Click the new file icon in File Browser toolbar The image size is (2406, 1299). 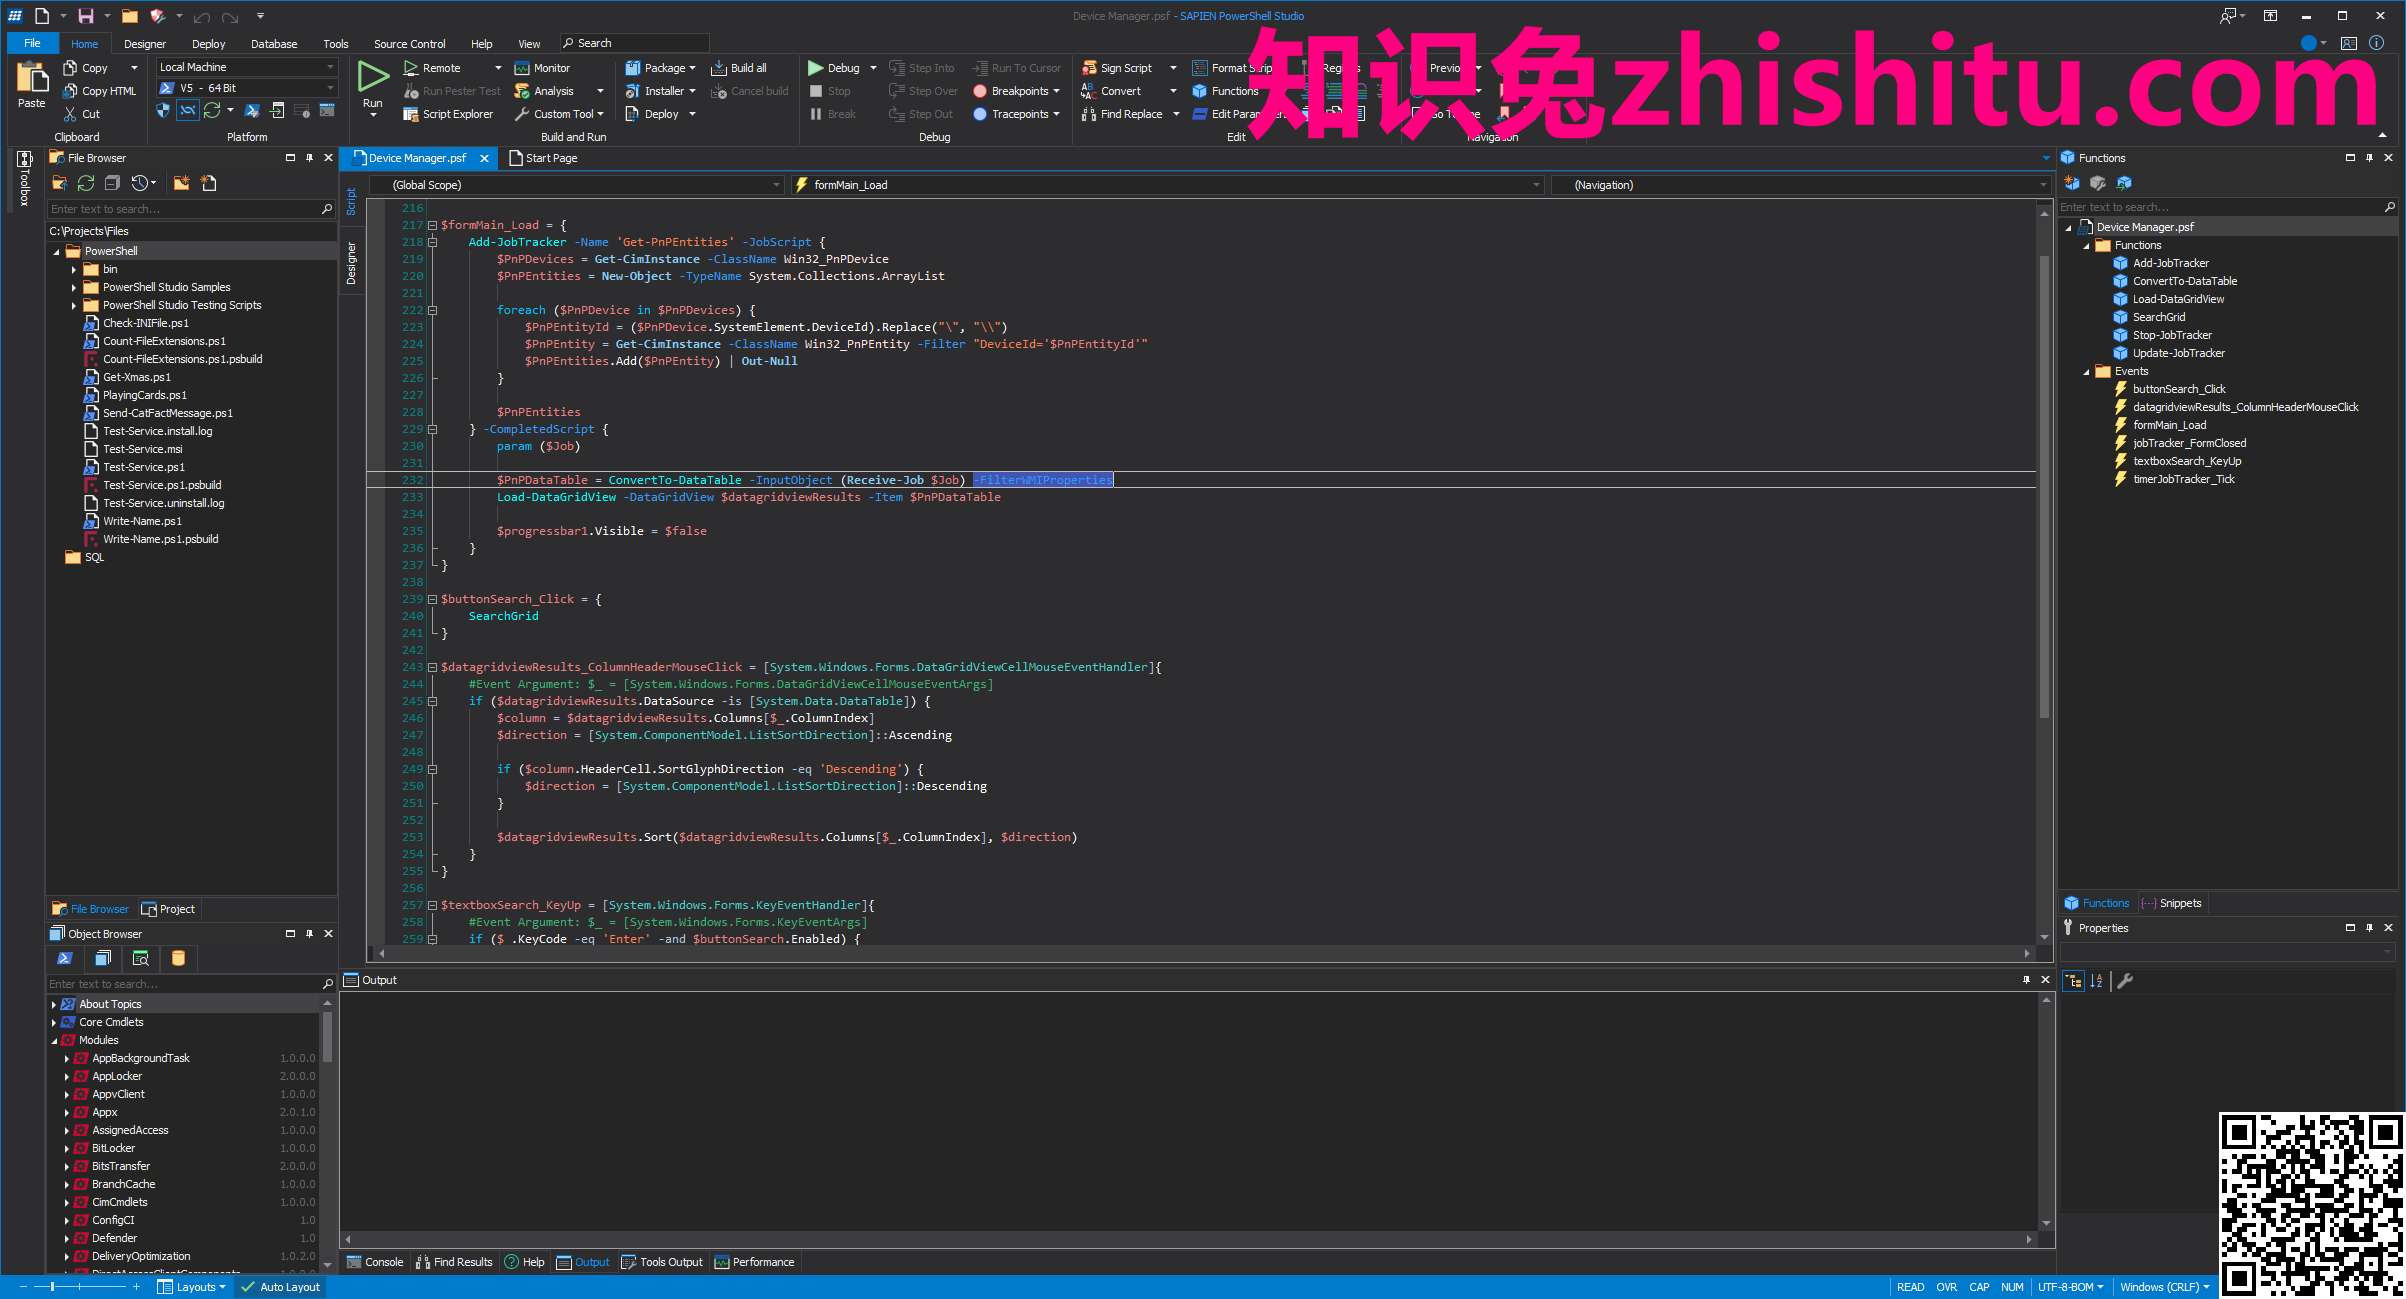pyautogui.click(x=208, y=183)
